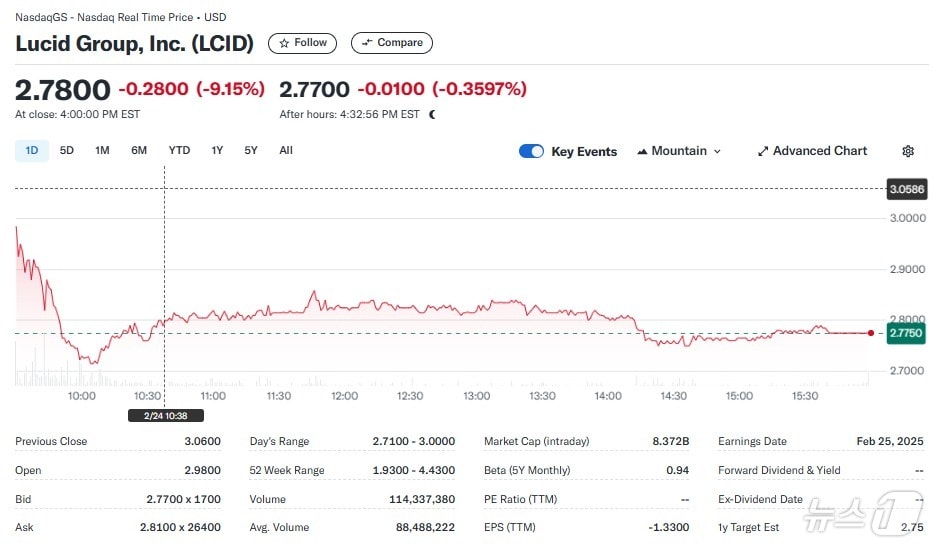Switch to the 5D range tab

tap(67, 150)
